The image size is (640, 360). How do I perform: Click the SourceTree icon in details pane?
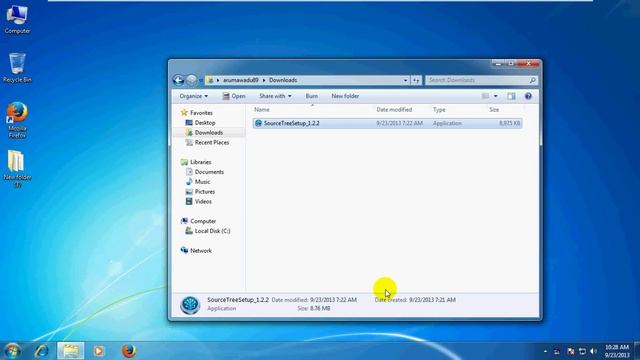(190, 304)
